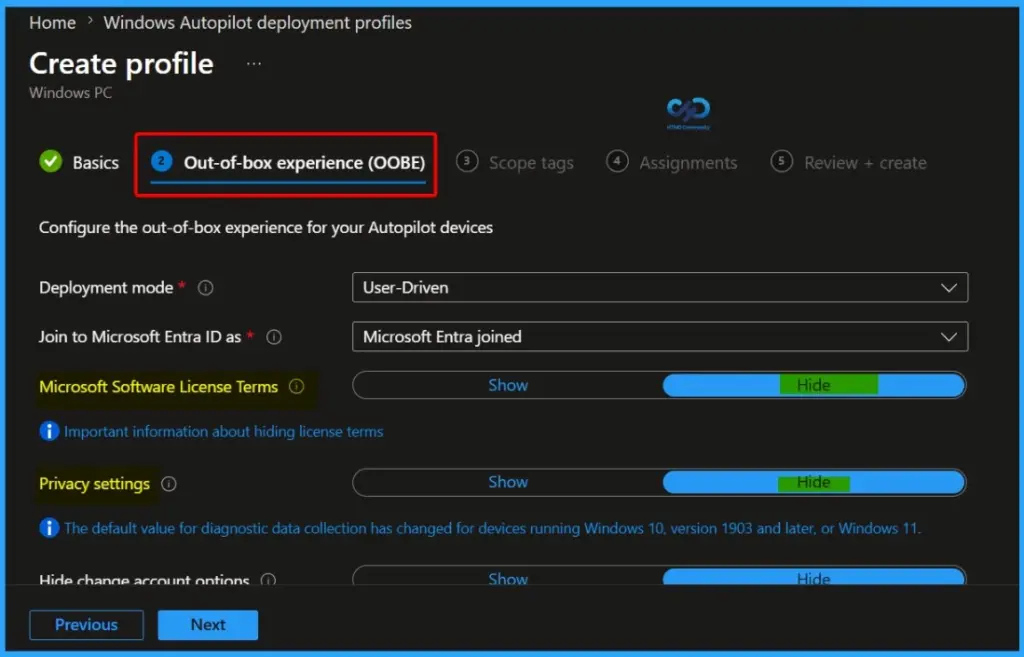1024x657 pixels.
Task: Click the step 4 circle icon for Assignments
Action: (x=616, y=161)
